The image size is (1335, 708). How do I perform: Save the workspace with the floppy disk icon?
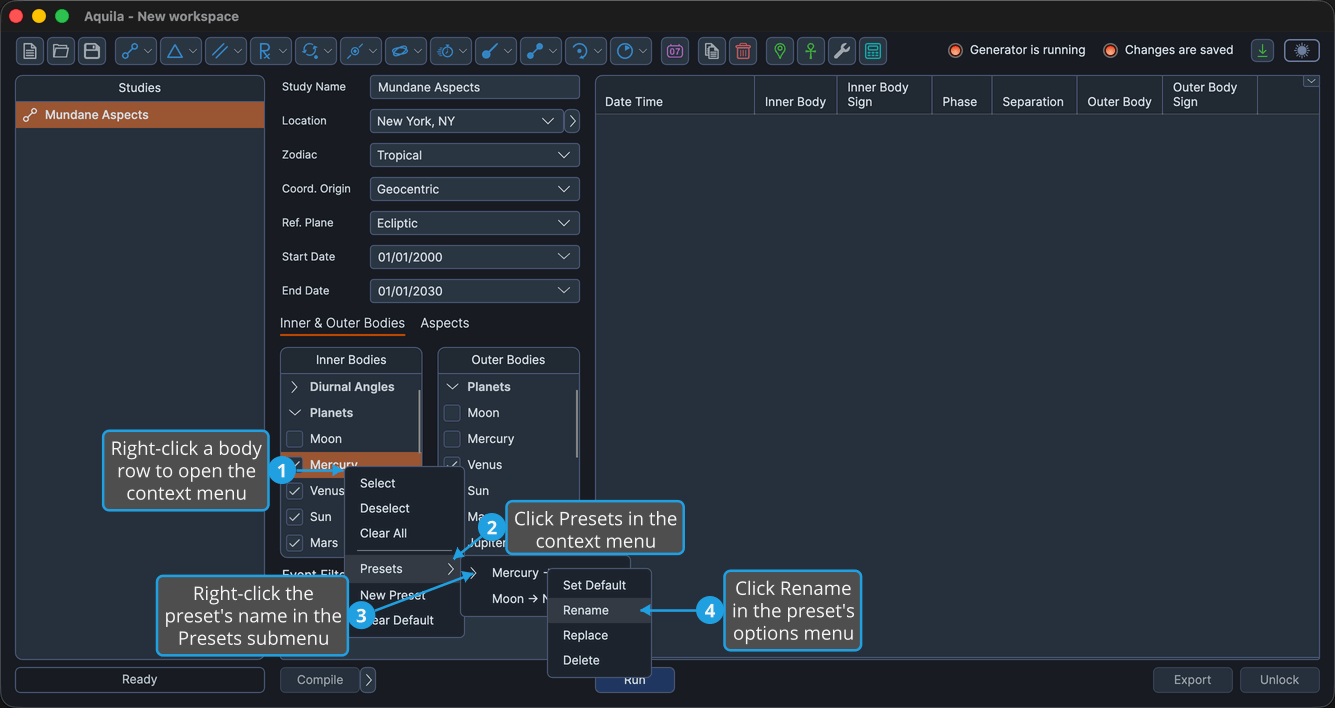(x=92, y=51)
